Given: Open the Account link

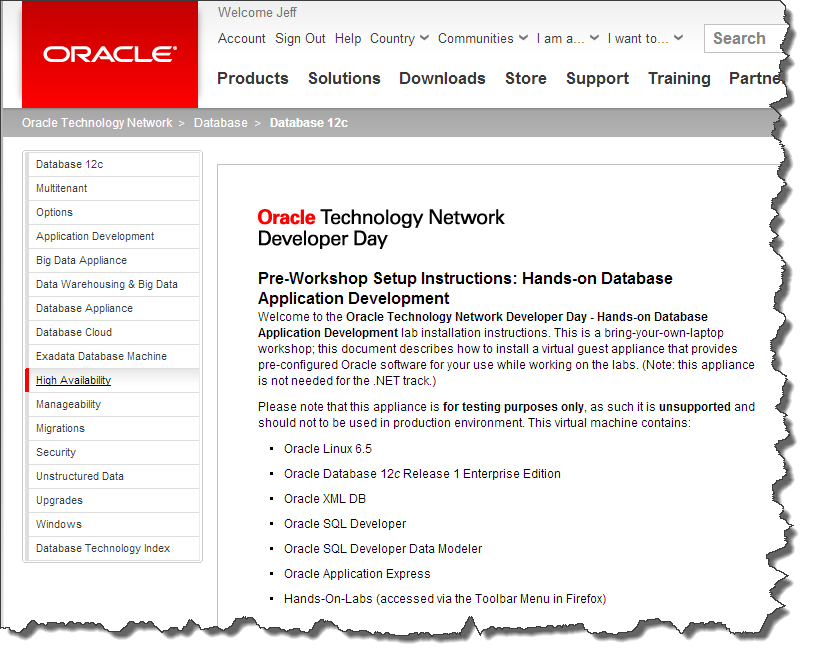Looking at the screenshot, I should tap(241, 38).
